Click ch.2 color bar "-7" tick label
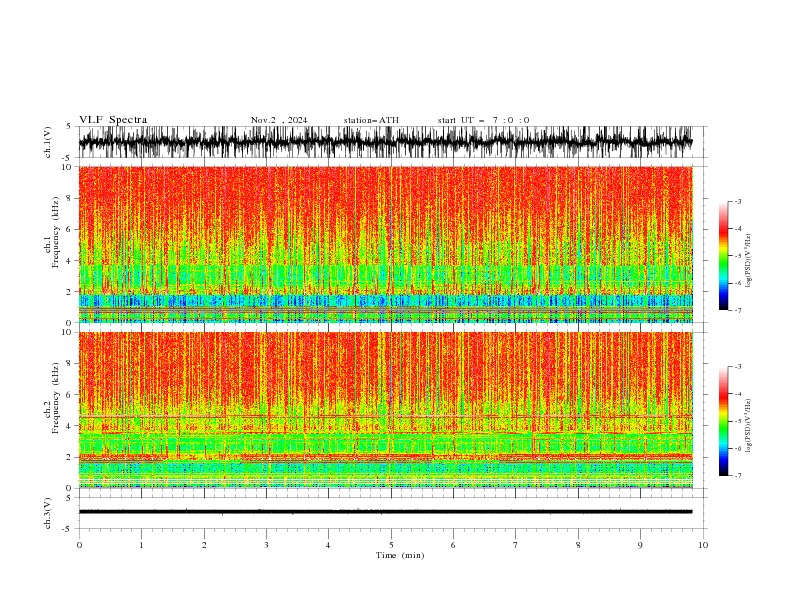792x612 pixels. pyautogui.click(x=738, y=476)
